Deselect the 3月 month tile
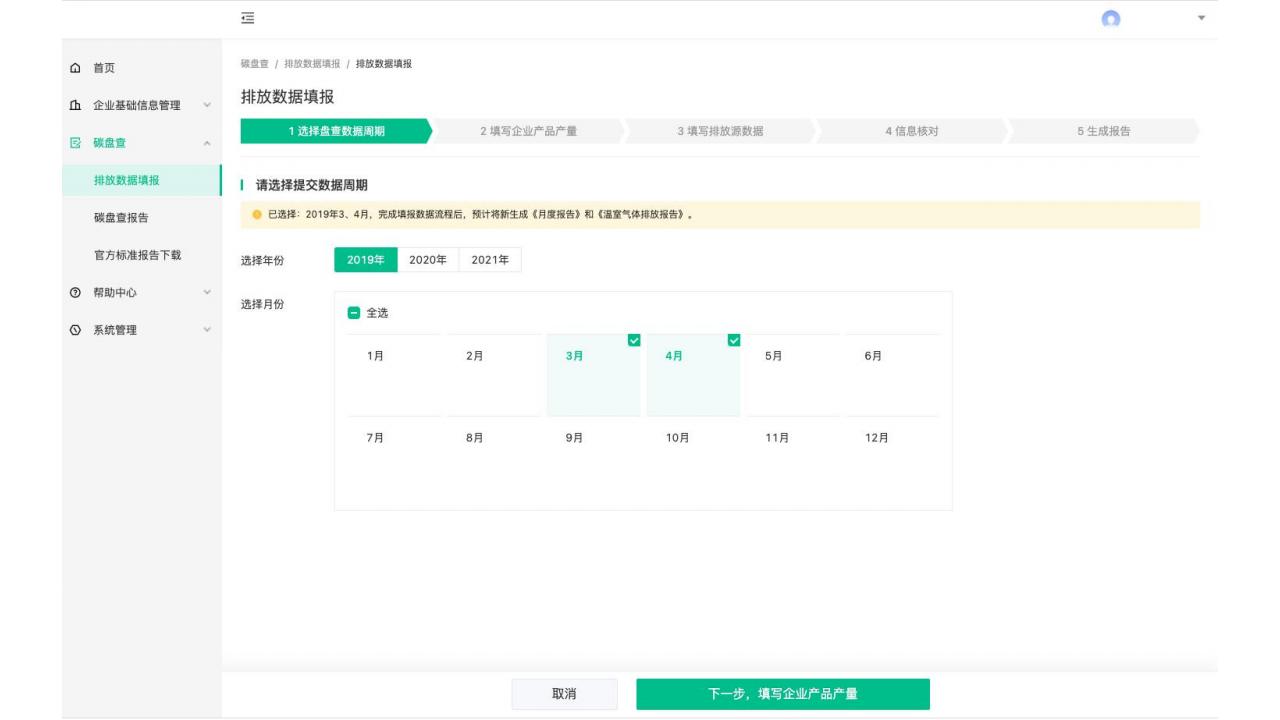 (x=593, y=375)
